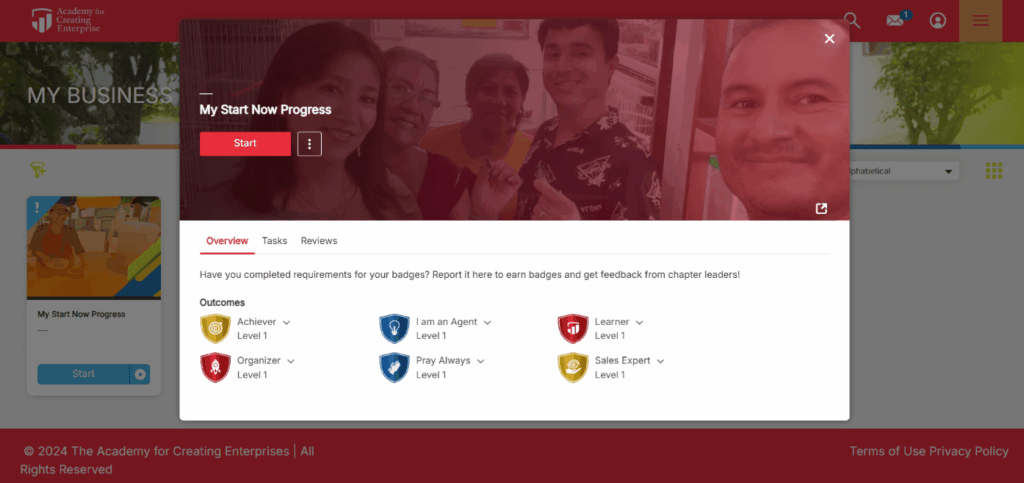Switch to the Reviews tab
1024x483 pixels.
click(319, 241)
